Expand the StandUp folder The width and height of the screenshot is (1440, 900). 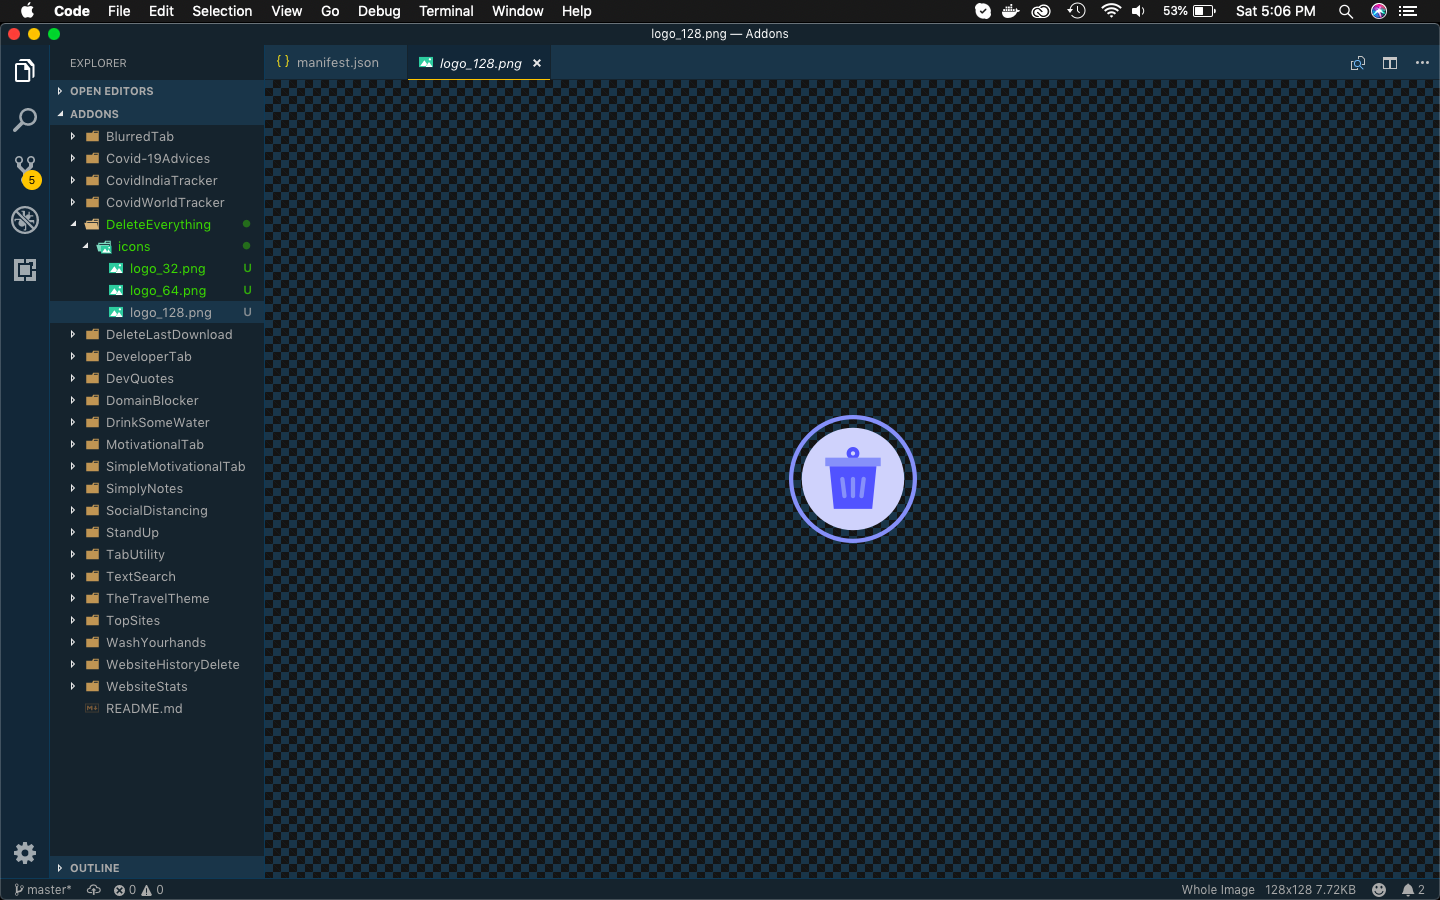pyautogui.click(x=157, y=533)
